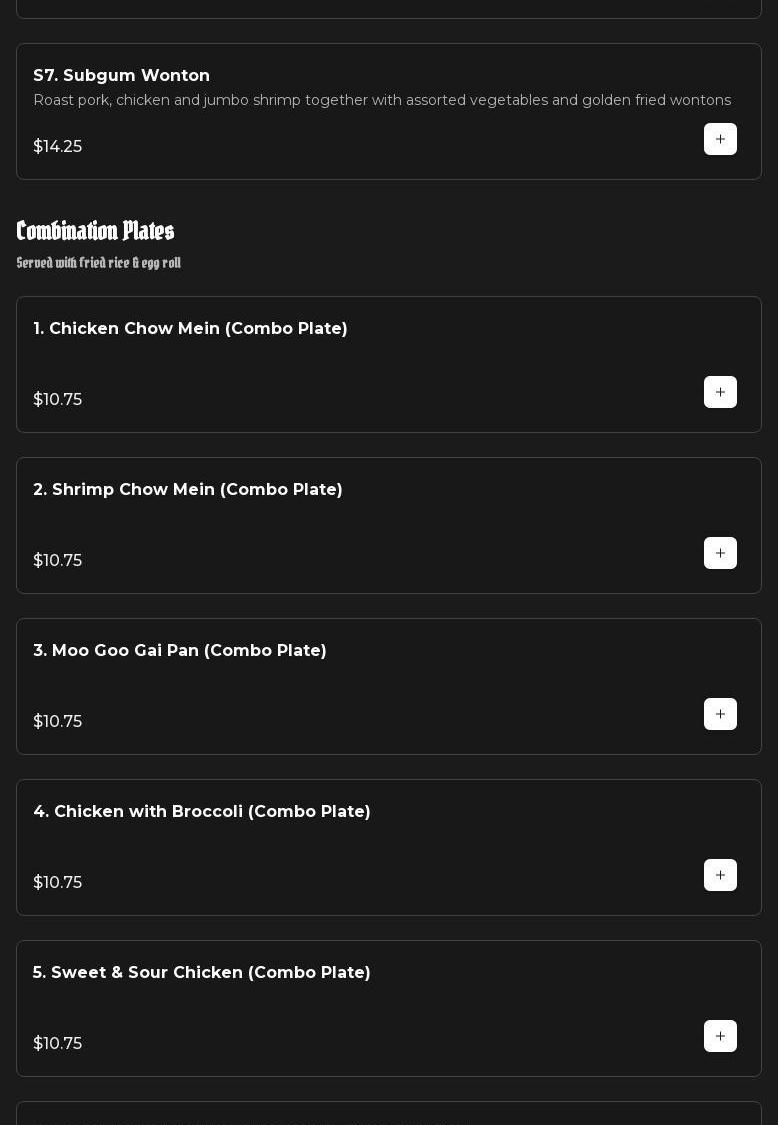
Task: Click the $14.25 Subgum Wonton price
Action: pos(58,147)
